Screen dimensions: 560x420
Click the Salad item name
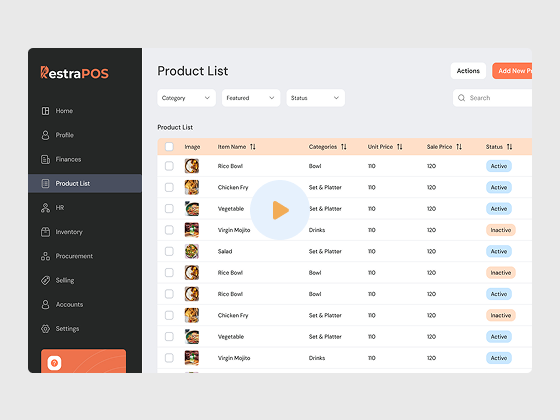coord(225,251)
